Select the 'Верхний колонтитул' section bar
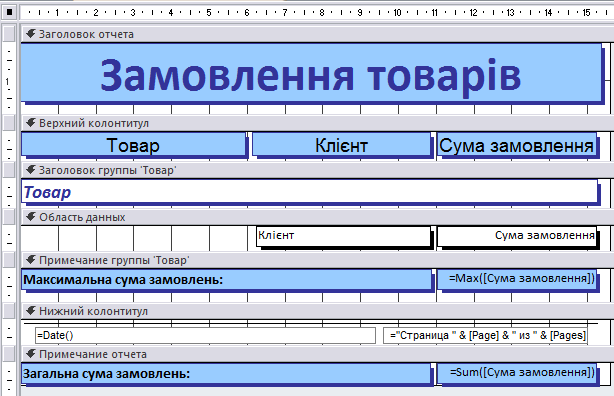 317,123
